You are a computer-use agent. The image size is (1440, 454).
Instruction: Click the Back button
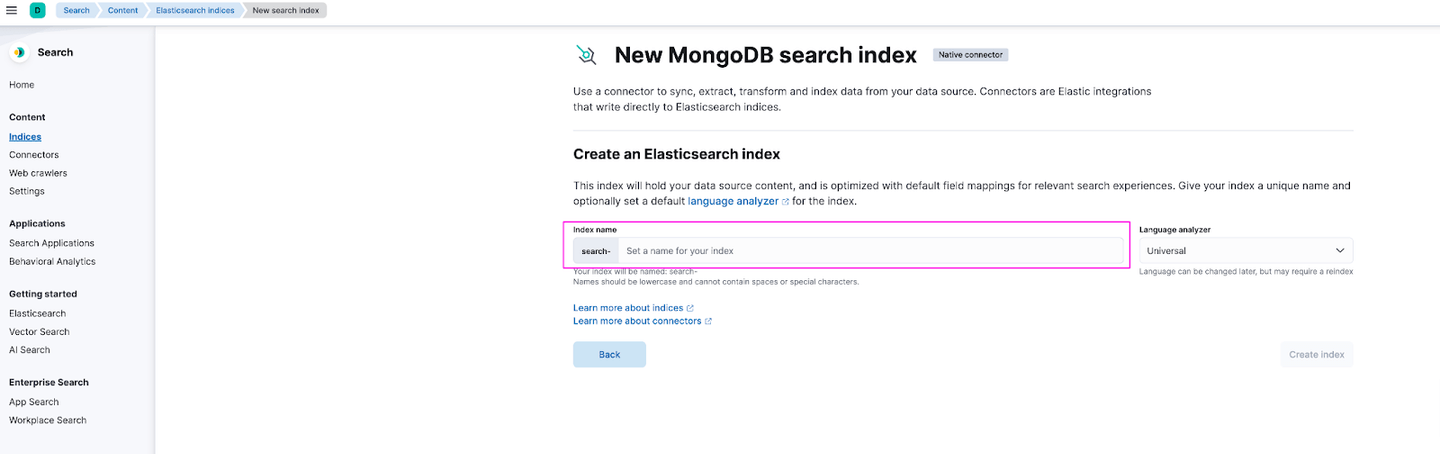[609, 355]
